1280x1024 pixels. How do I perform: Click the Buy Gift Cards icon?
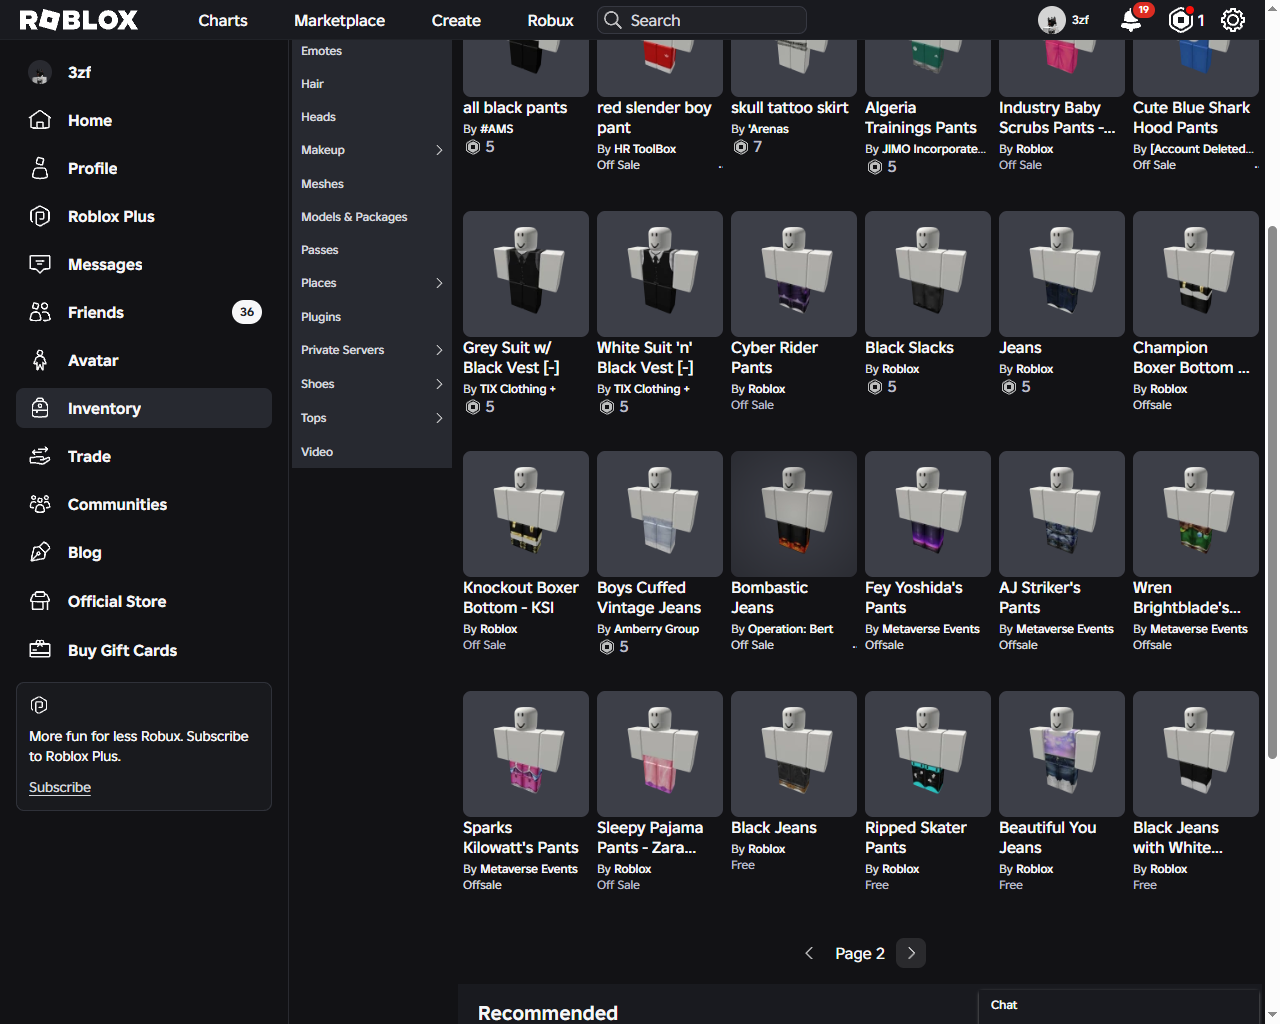pos(40,650)
